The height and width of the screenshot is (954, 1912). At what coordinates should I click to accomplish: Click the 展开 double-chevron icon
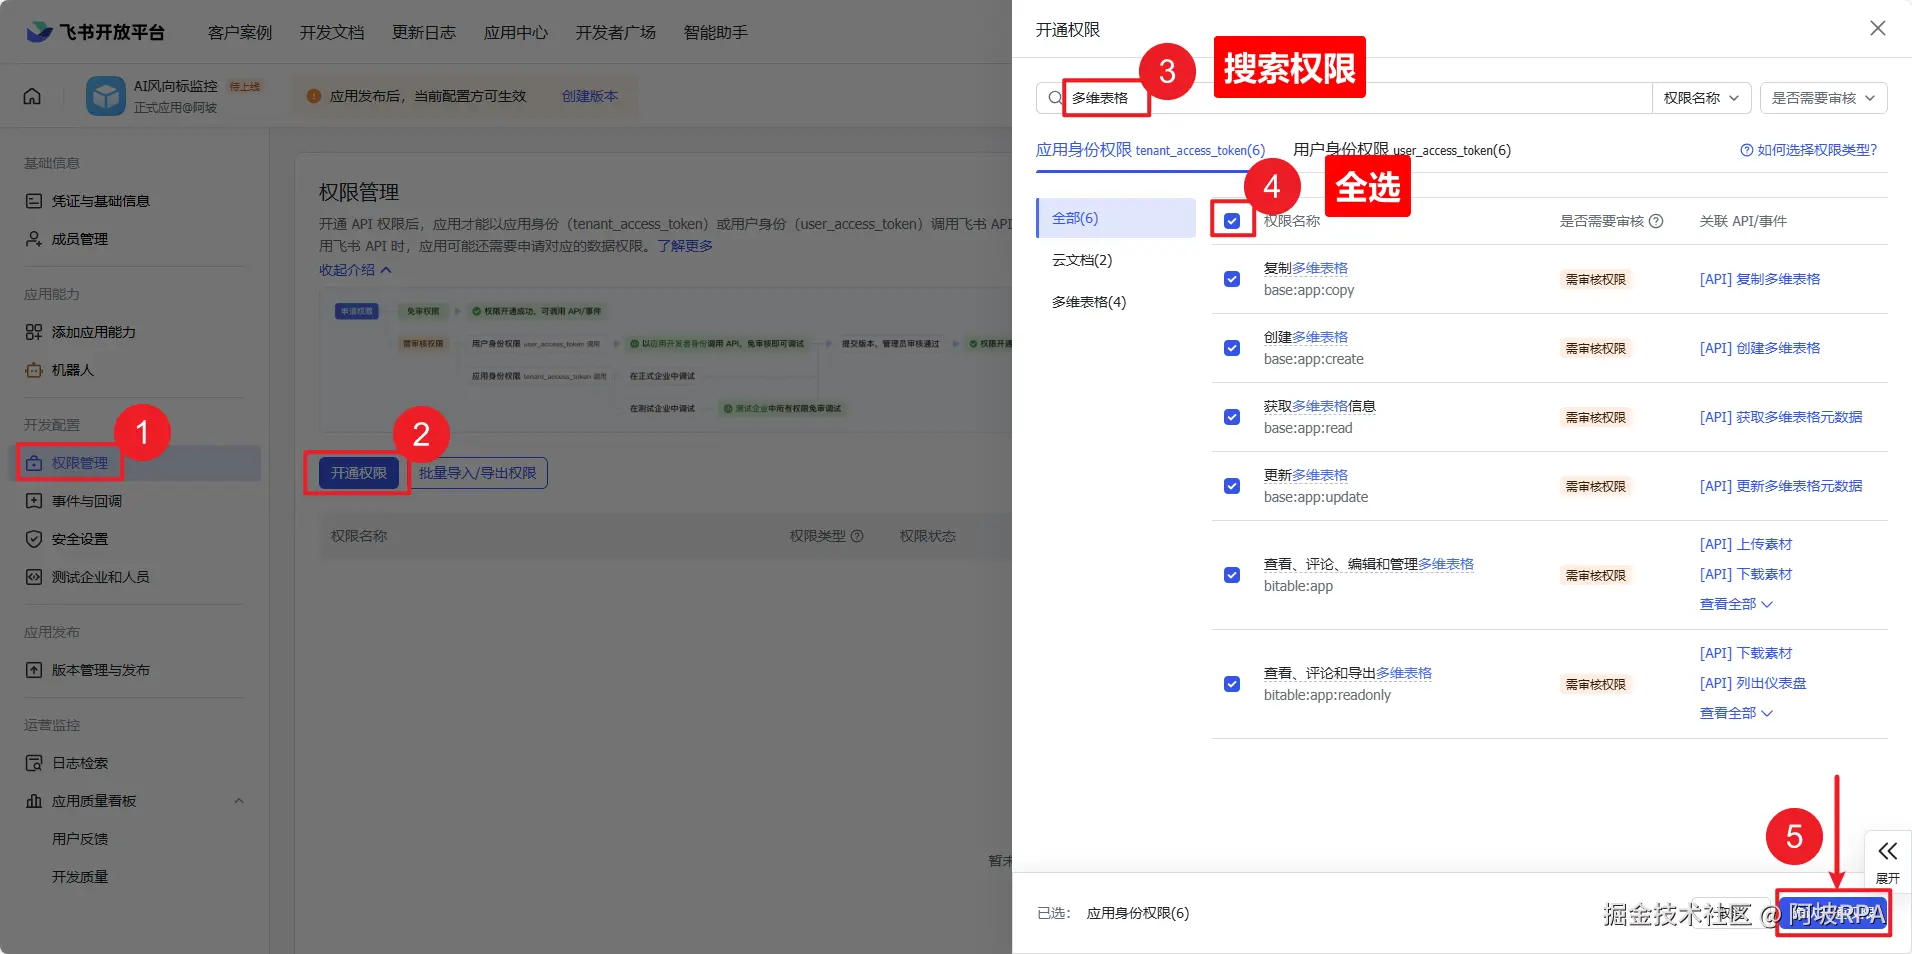(x=1888, y=851)
